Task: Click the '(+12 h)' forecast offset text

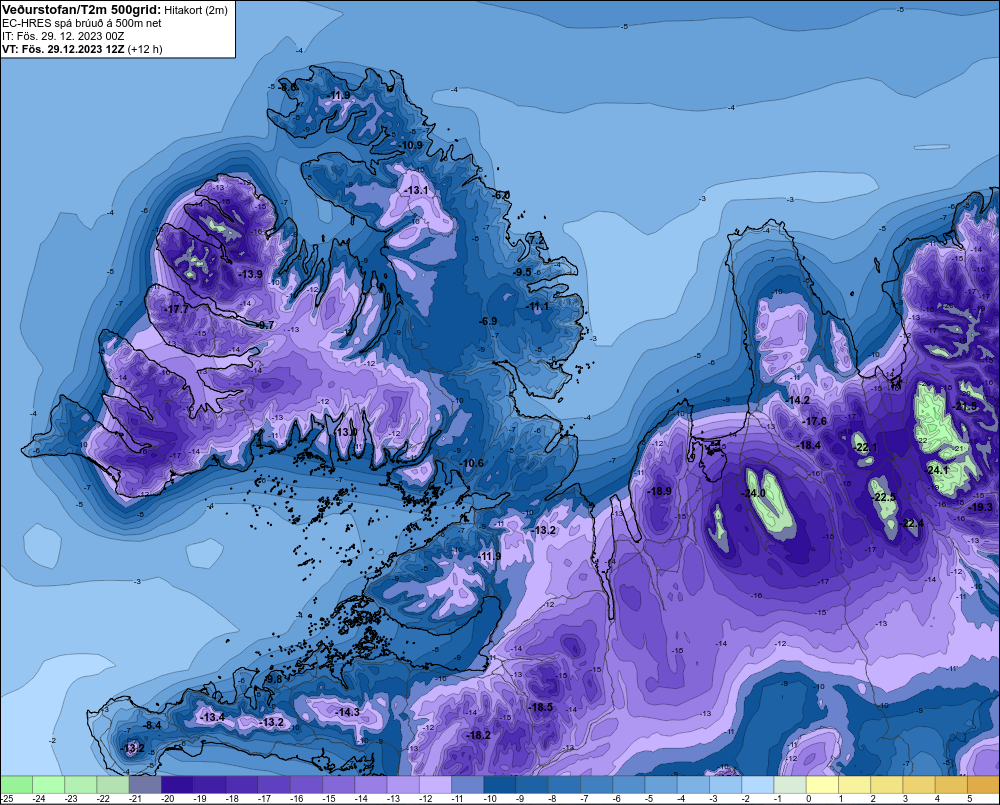Action: [145, 49]
